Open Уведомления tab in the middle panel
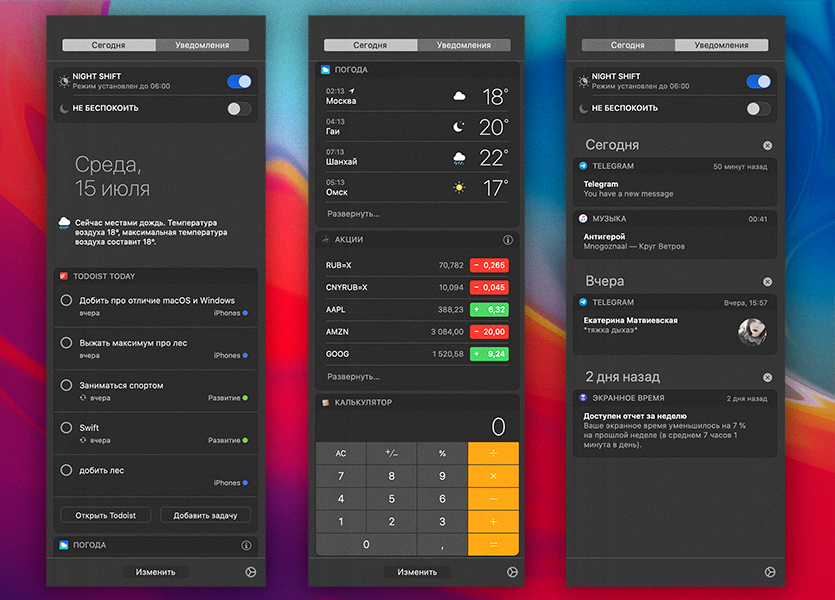Screen dimensions: 835x600 click(464, 45)
